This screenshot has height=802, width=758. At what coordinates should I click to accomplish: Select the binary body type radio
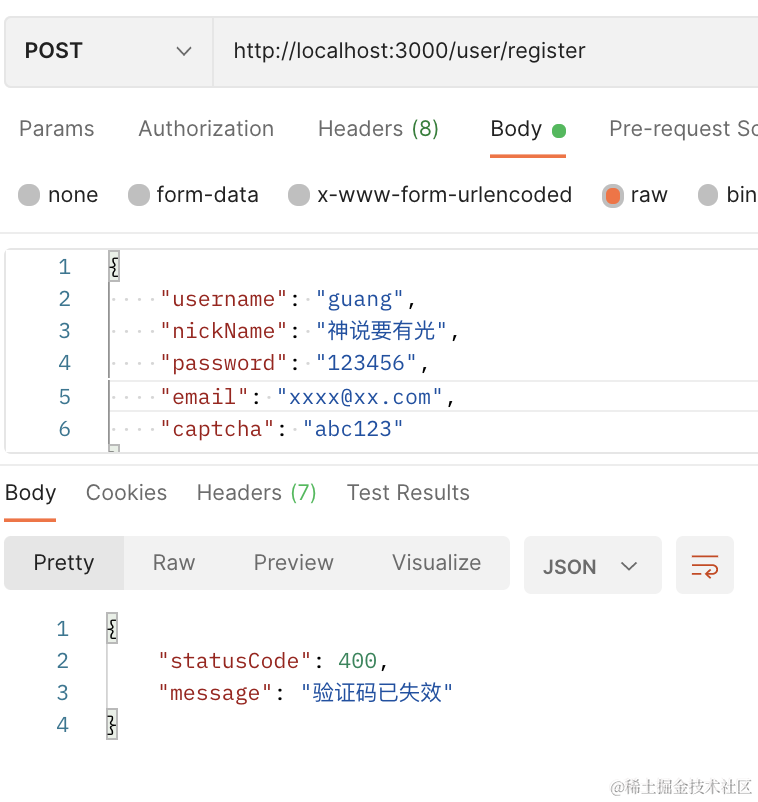[708, 195]
